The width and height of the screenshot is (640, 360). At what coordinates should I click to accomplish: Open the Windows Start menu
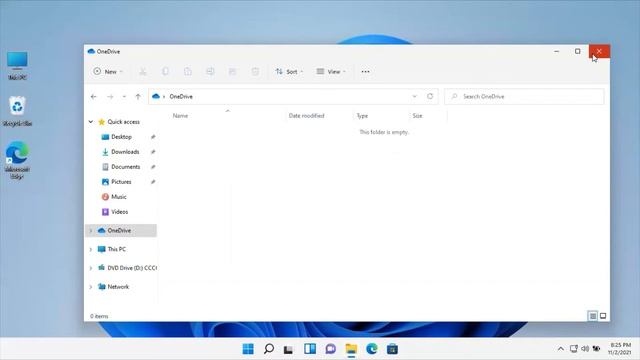pyautogui.click(x=248, y=349)
